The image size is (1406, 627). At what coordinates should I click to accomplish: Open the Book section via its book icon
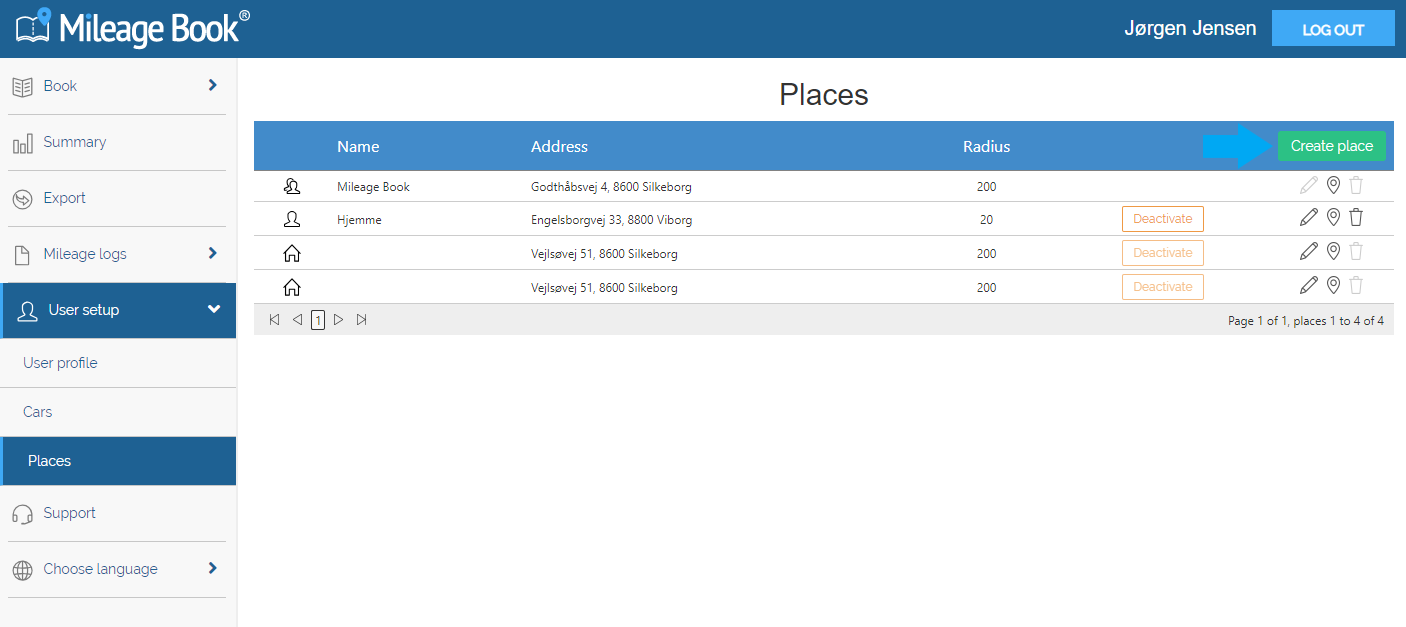point(22,86)
